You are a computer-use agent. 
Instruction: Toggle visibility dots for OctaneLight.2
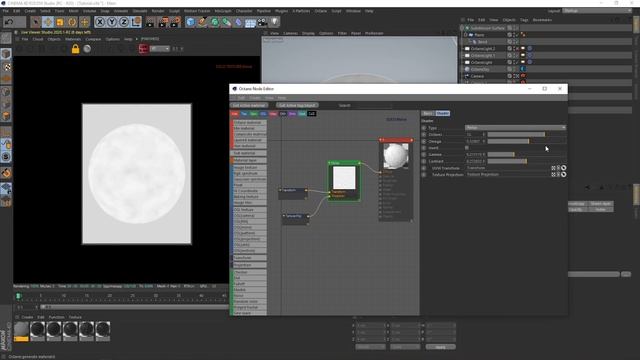pyautogui.click(x=514, y=49)
